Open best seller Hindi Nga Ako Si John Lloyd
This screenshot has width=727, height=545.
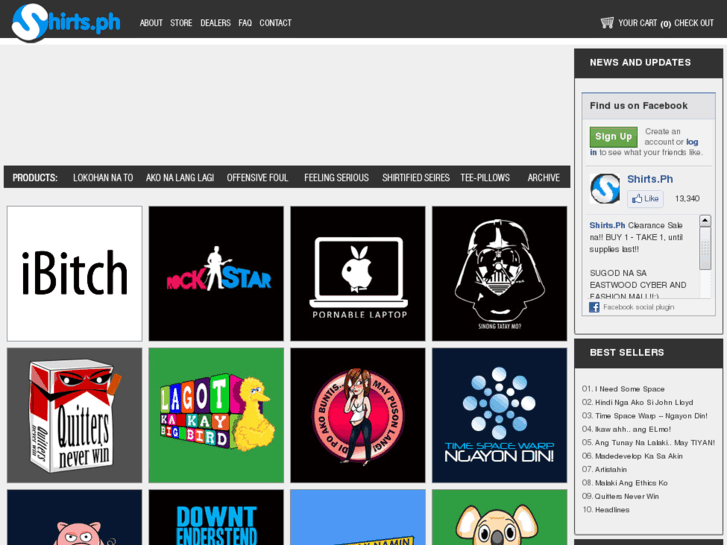point(644,403)
